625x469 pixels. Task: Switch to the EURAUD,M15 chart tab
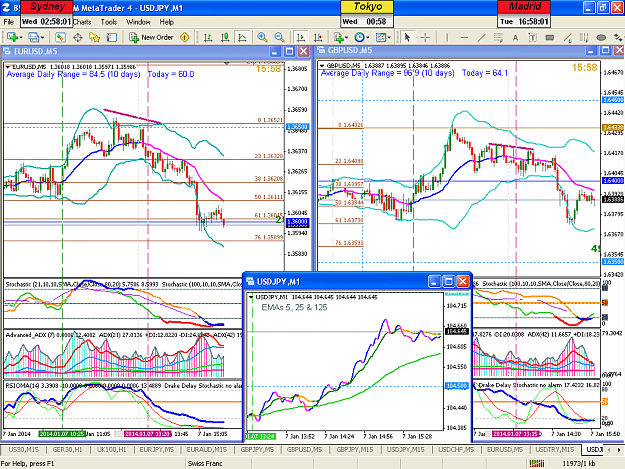(x=206, y=449)
